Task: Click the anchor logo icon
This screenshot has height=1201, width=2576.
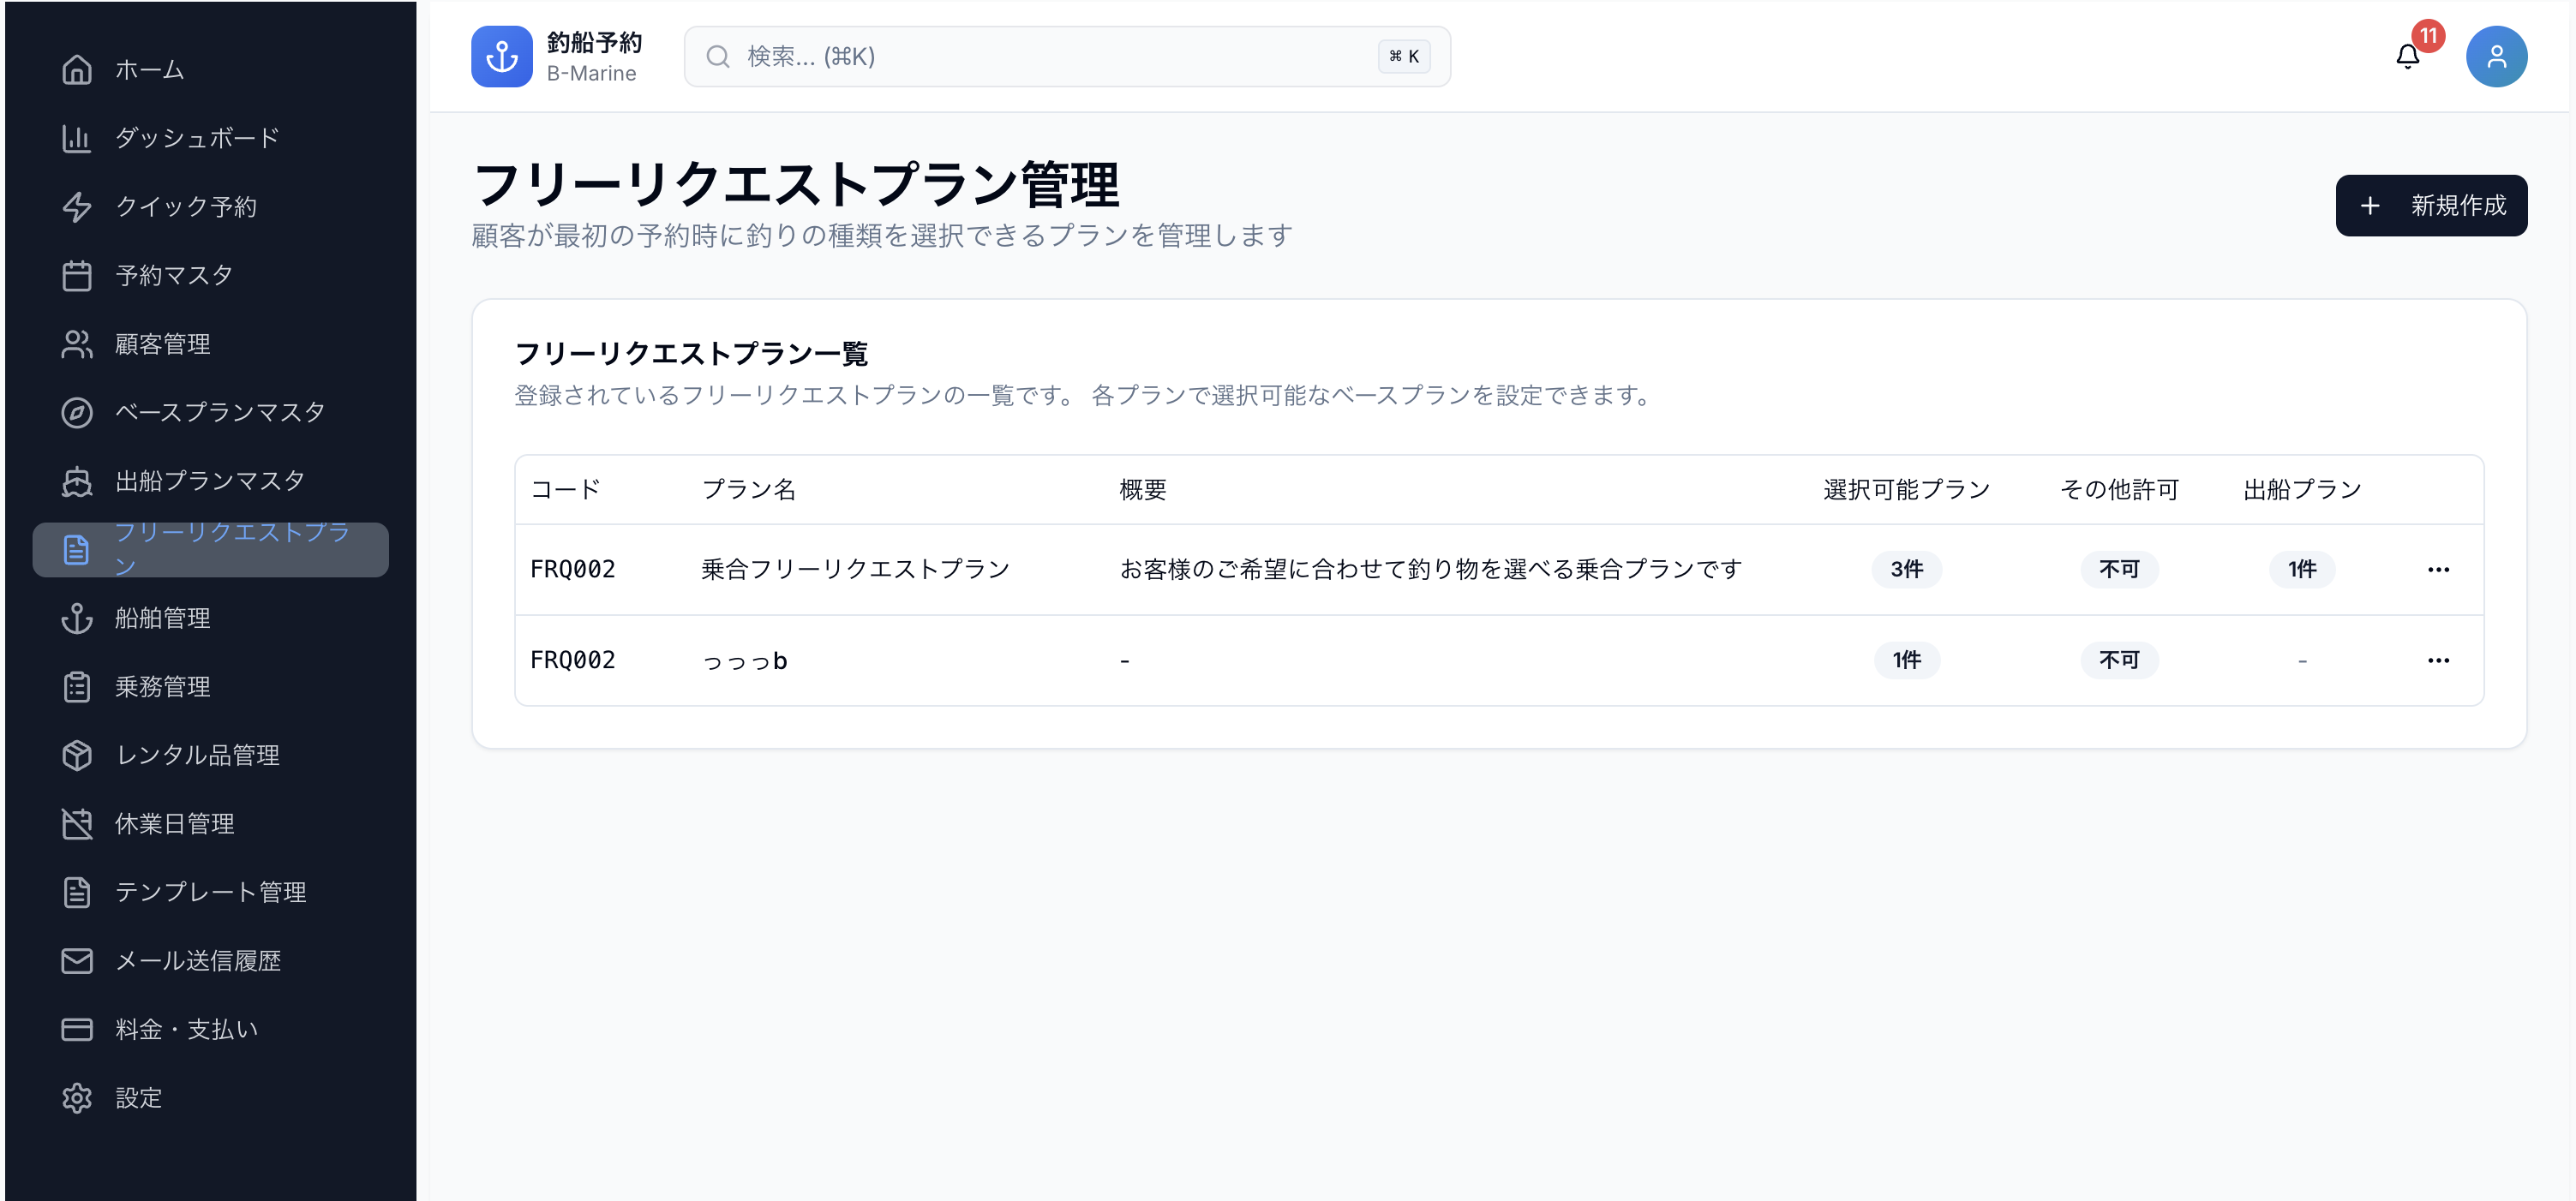Action: (x=501, y=57)
